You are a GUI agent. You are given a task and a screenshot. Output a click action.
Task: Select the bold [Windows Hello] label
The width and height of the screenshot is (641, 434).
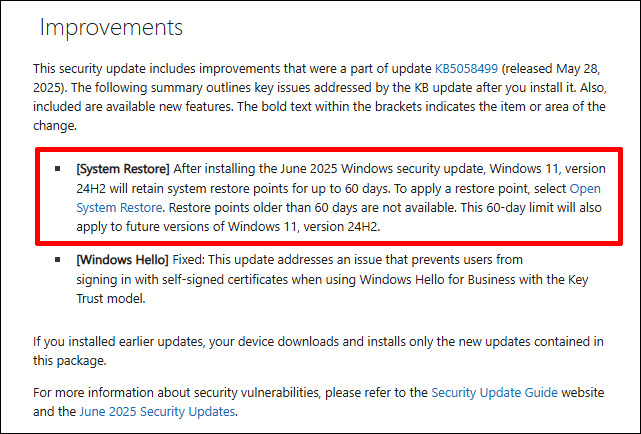click(122, 260)
